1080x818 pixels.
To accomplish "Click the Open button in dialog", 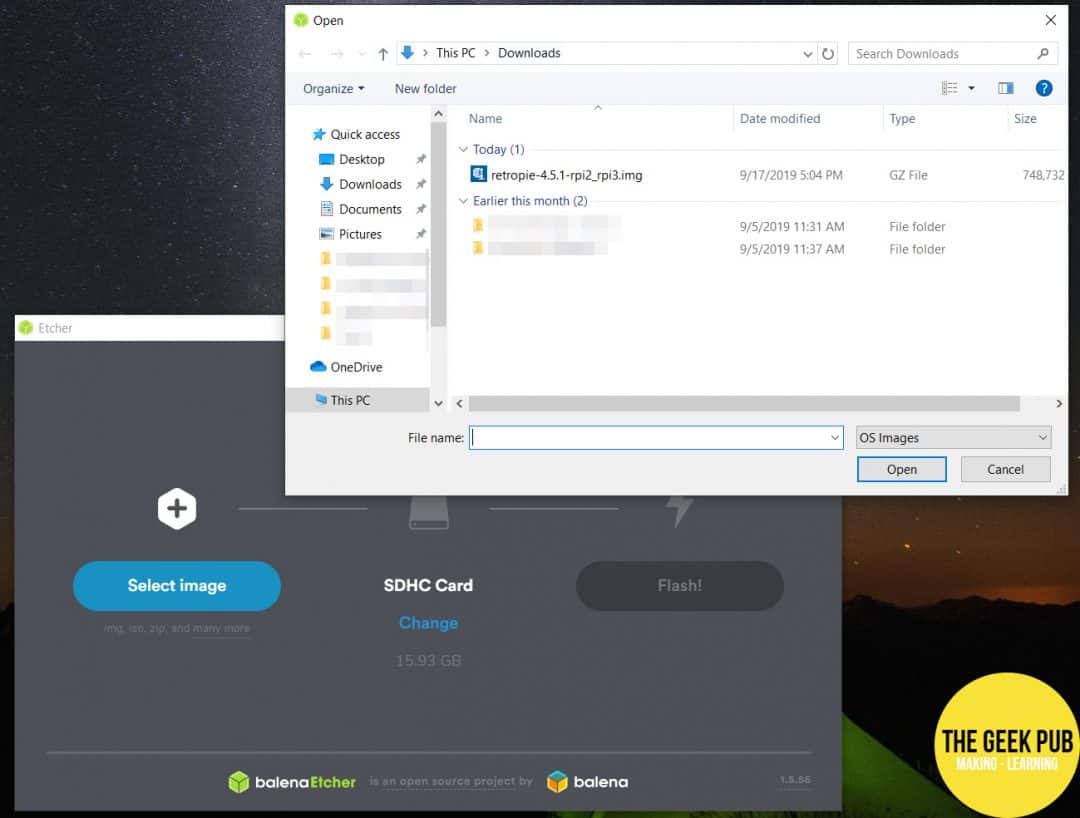I will pyautogui.click(x=901, y=469).
